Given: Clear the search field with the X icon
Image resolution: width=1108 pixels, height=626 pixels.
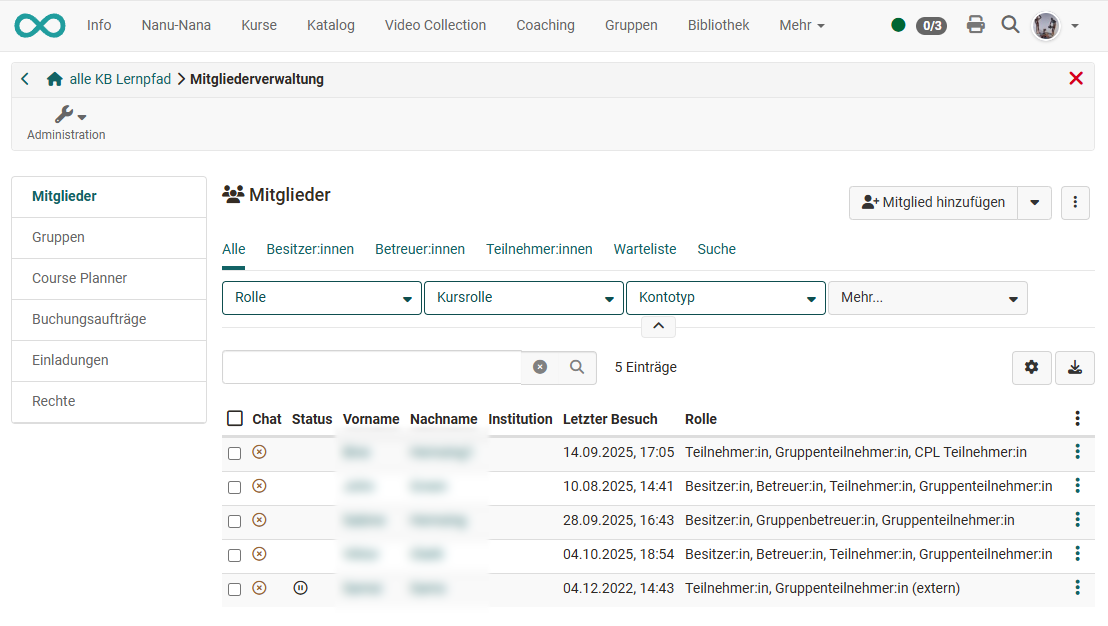Looking at the screenshot, I should coord(540,367).
